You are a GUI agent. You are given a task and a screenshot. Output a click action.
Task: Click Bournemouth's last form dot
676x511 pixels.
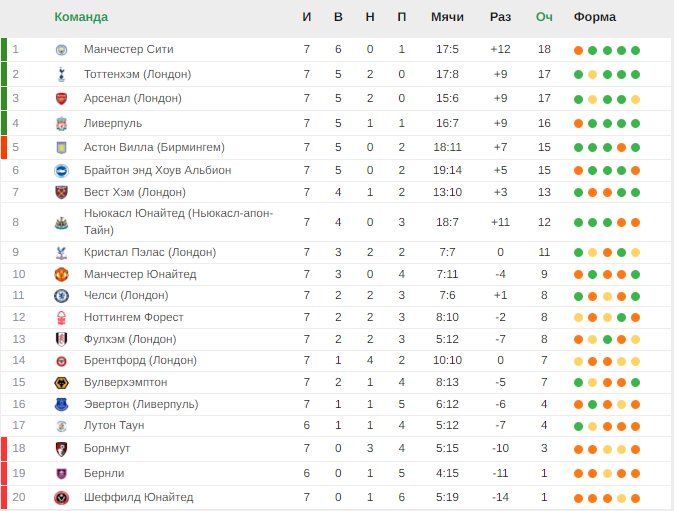(x=635, y=449)
